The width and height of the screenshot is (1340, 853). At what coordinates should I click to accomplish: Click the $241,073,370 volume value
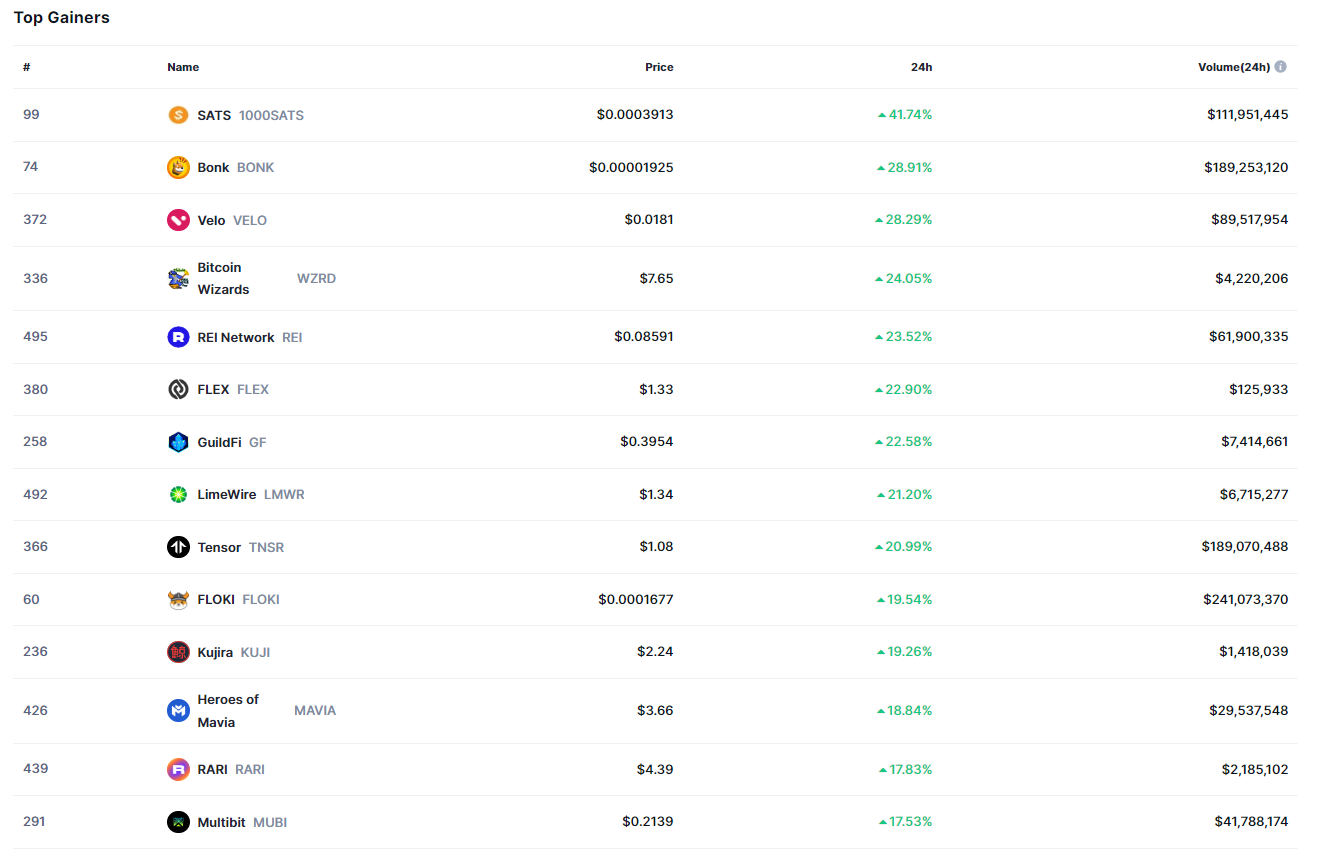click(x=1246, y=599)
